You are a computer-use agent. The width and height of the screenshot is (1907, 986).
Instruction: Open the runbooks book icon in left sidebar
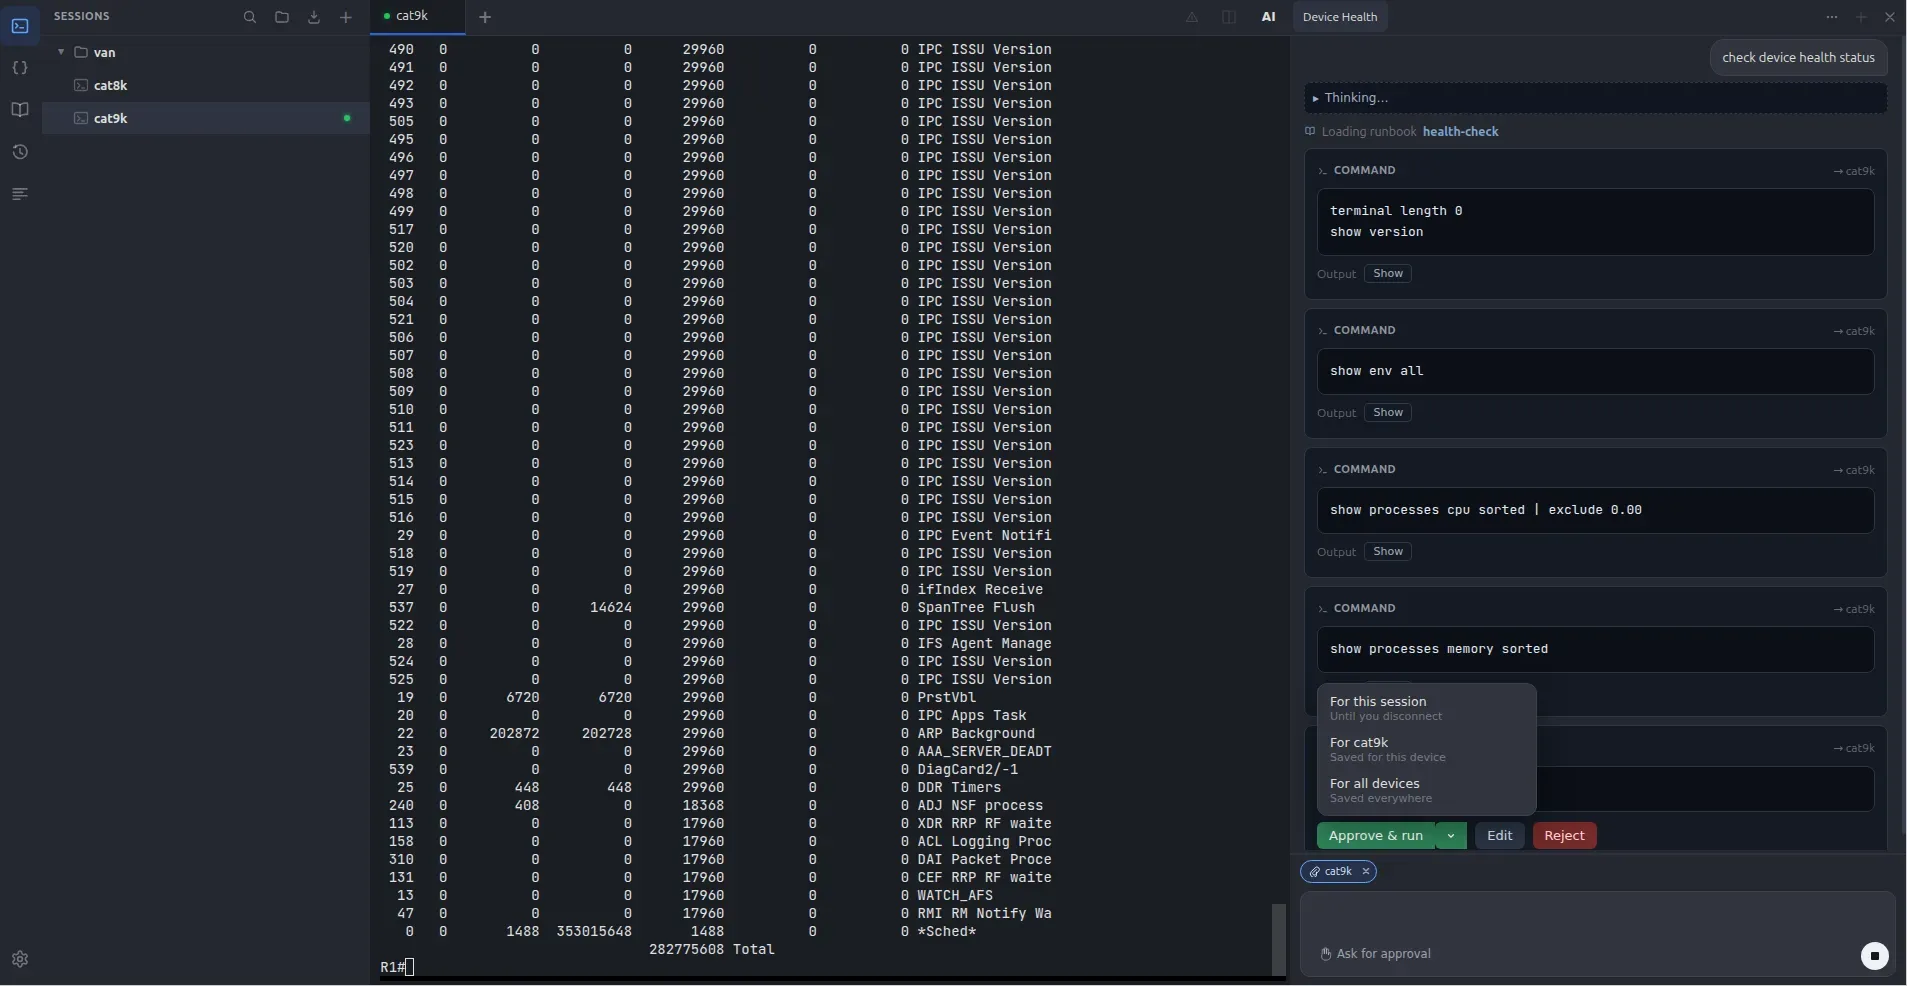pyautogui.click(x=20, y=110)
